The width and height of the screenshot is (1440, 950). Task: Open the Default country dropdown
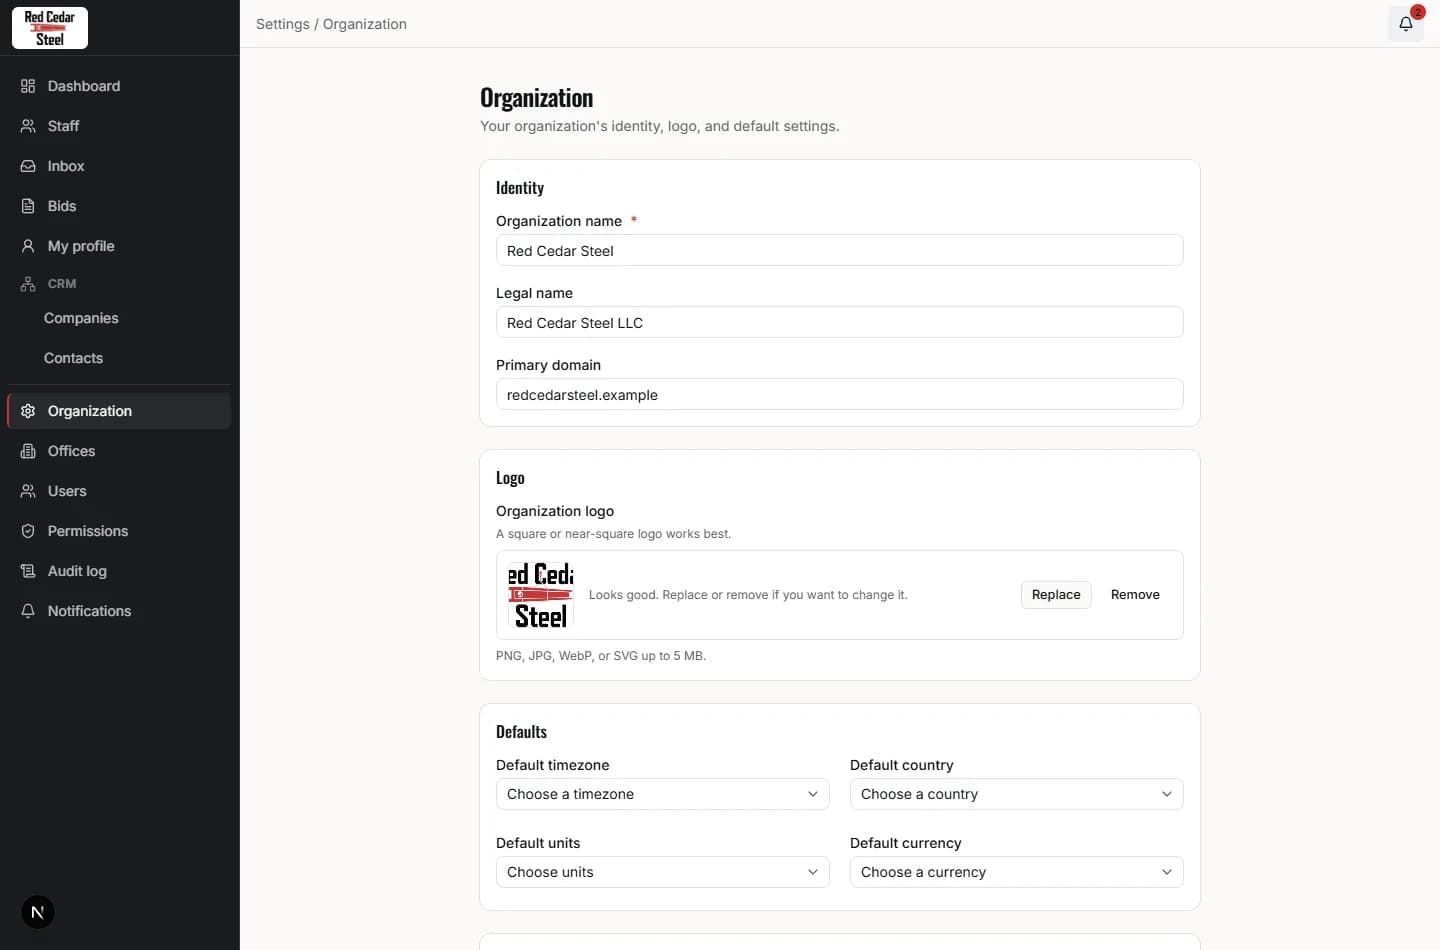point(1016,794)
